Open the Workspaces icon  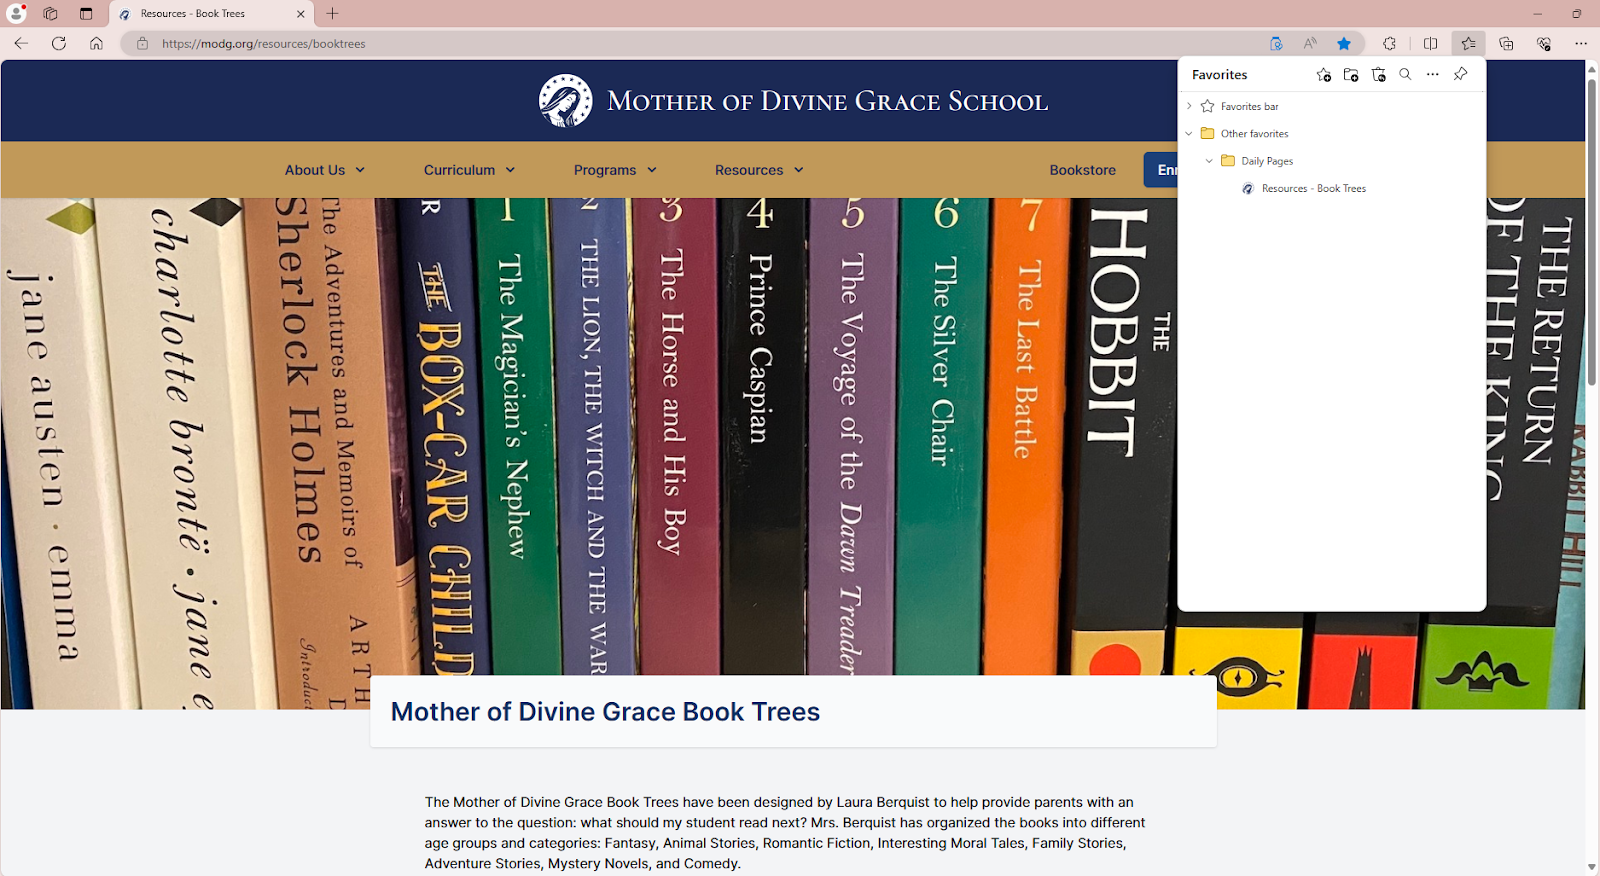pyautogui.click(x=50, y=14)
